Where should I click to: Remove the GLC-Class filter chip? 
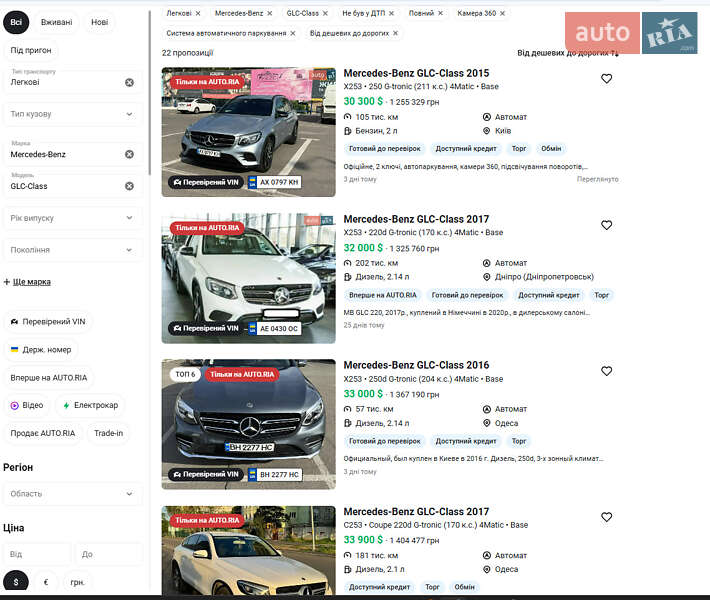[x=325, y=14]
